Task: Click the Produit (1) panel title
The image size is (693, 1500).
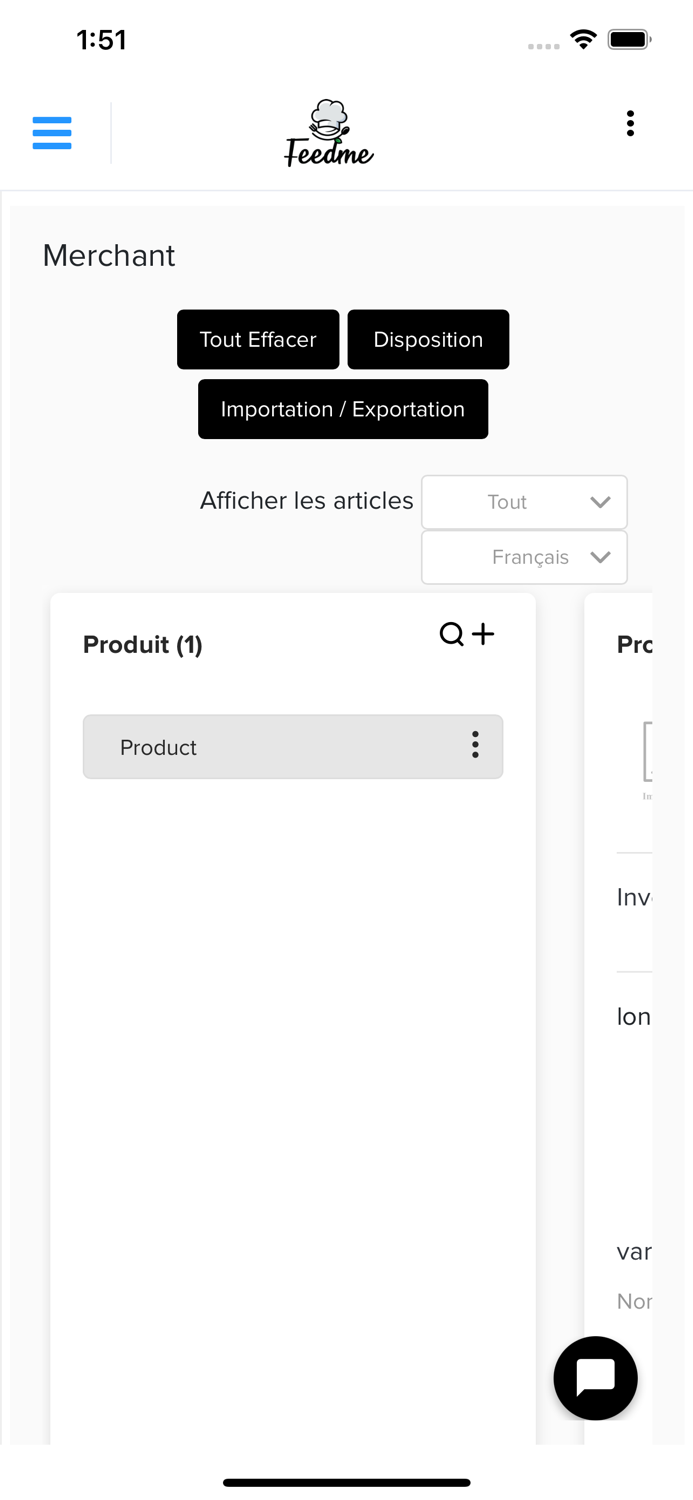Action: [x=143, y=645]
